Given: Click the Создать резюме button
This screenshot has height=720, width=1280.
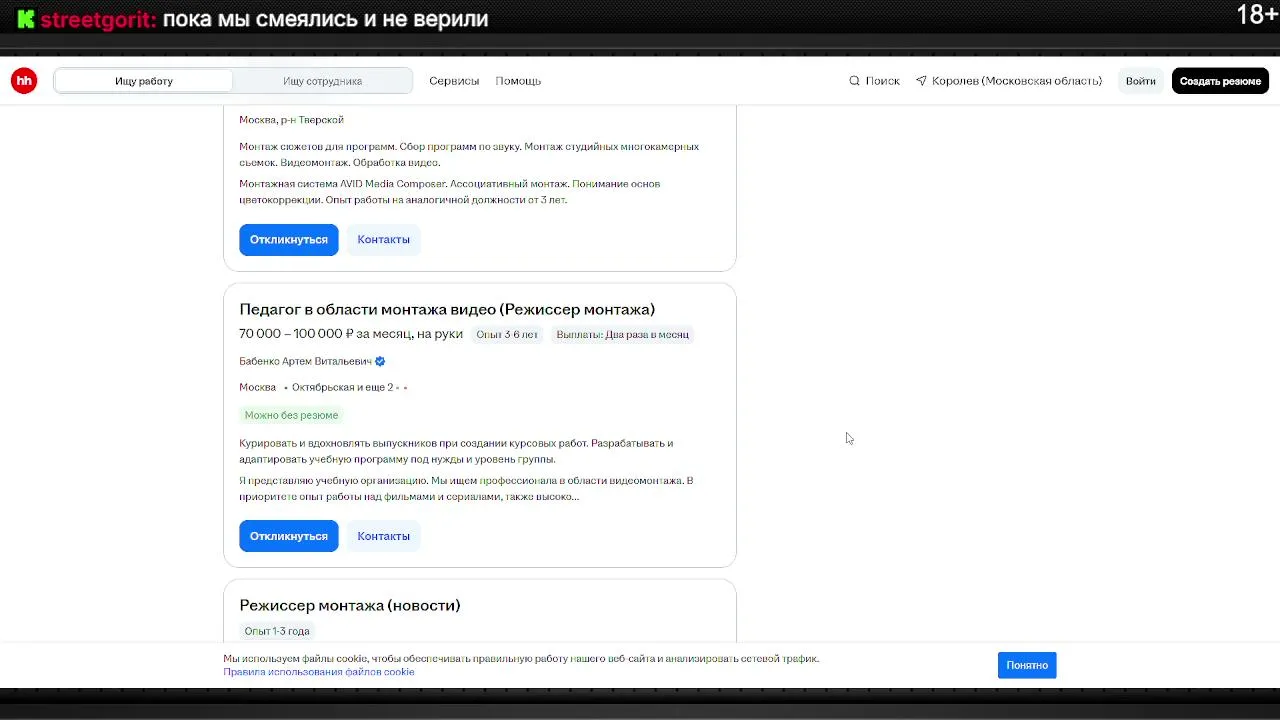Looking at the screenshot, I should pyautogui.click(x=1220, y=81).
